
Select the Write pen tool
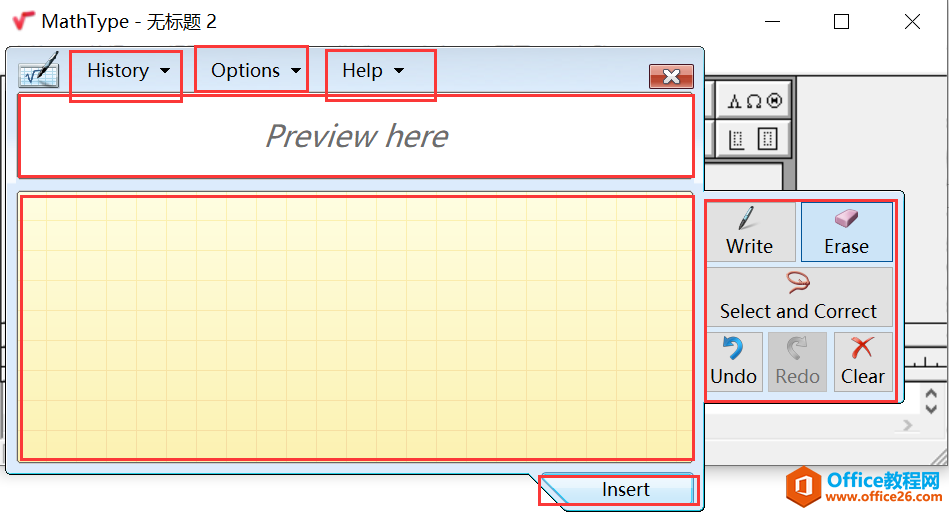[x=750, y=232]
